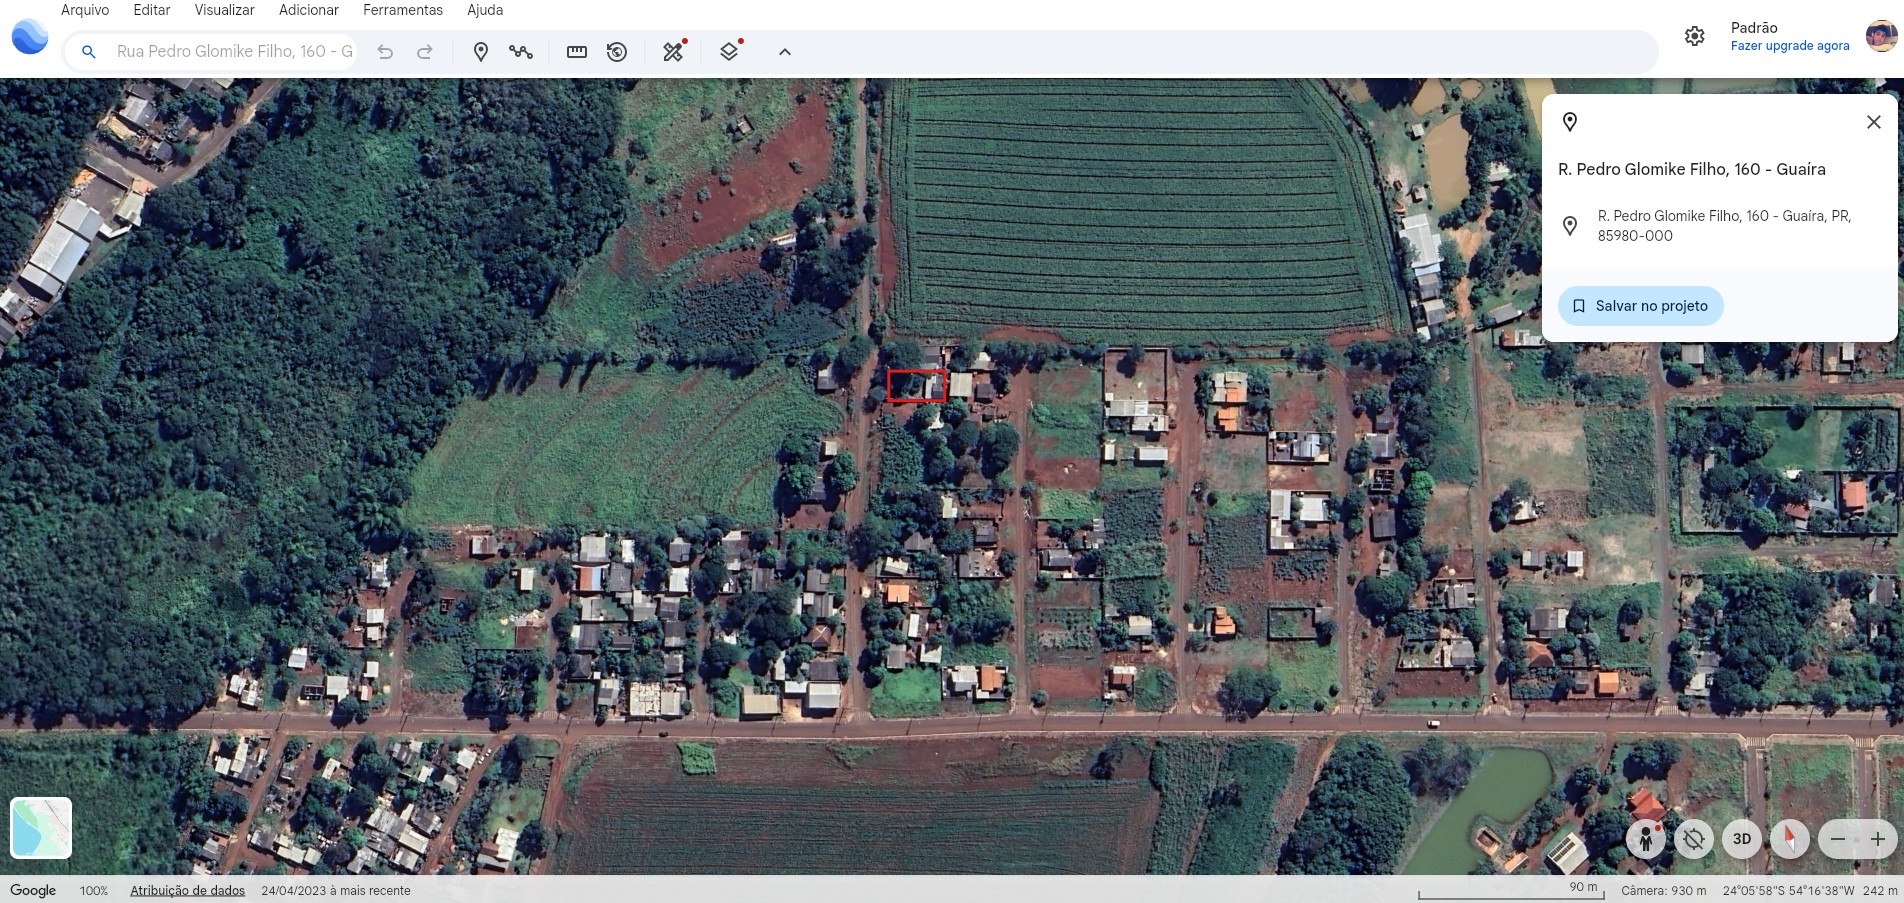1904x903 pixels.
Task: Click the search field with address
Action: point(234,52)
